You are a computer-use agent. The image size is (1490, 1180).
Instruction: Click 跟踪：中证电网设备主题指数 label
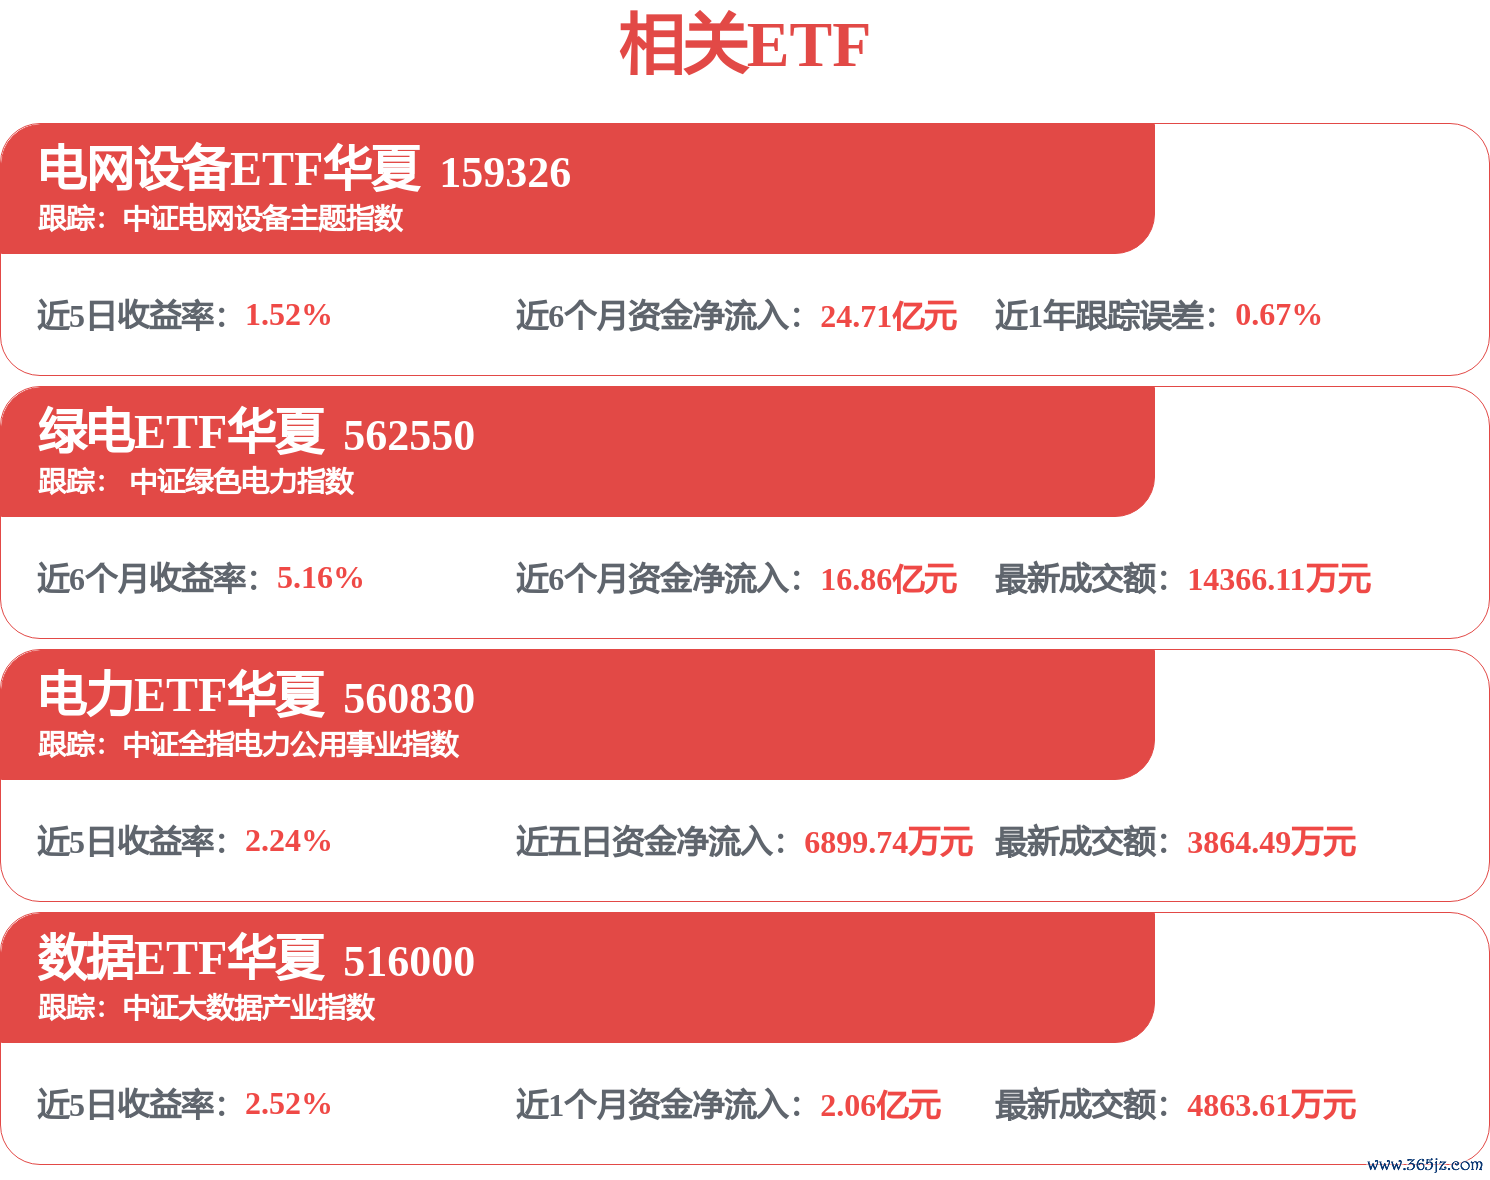pos(221,218)
